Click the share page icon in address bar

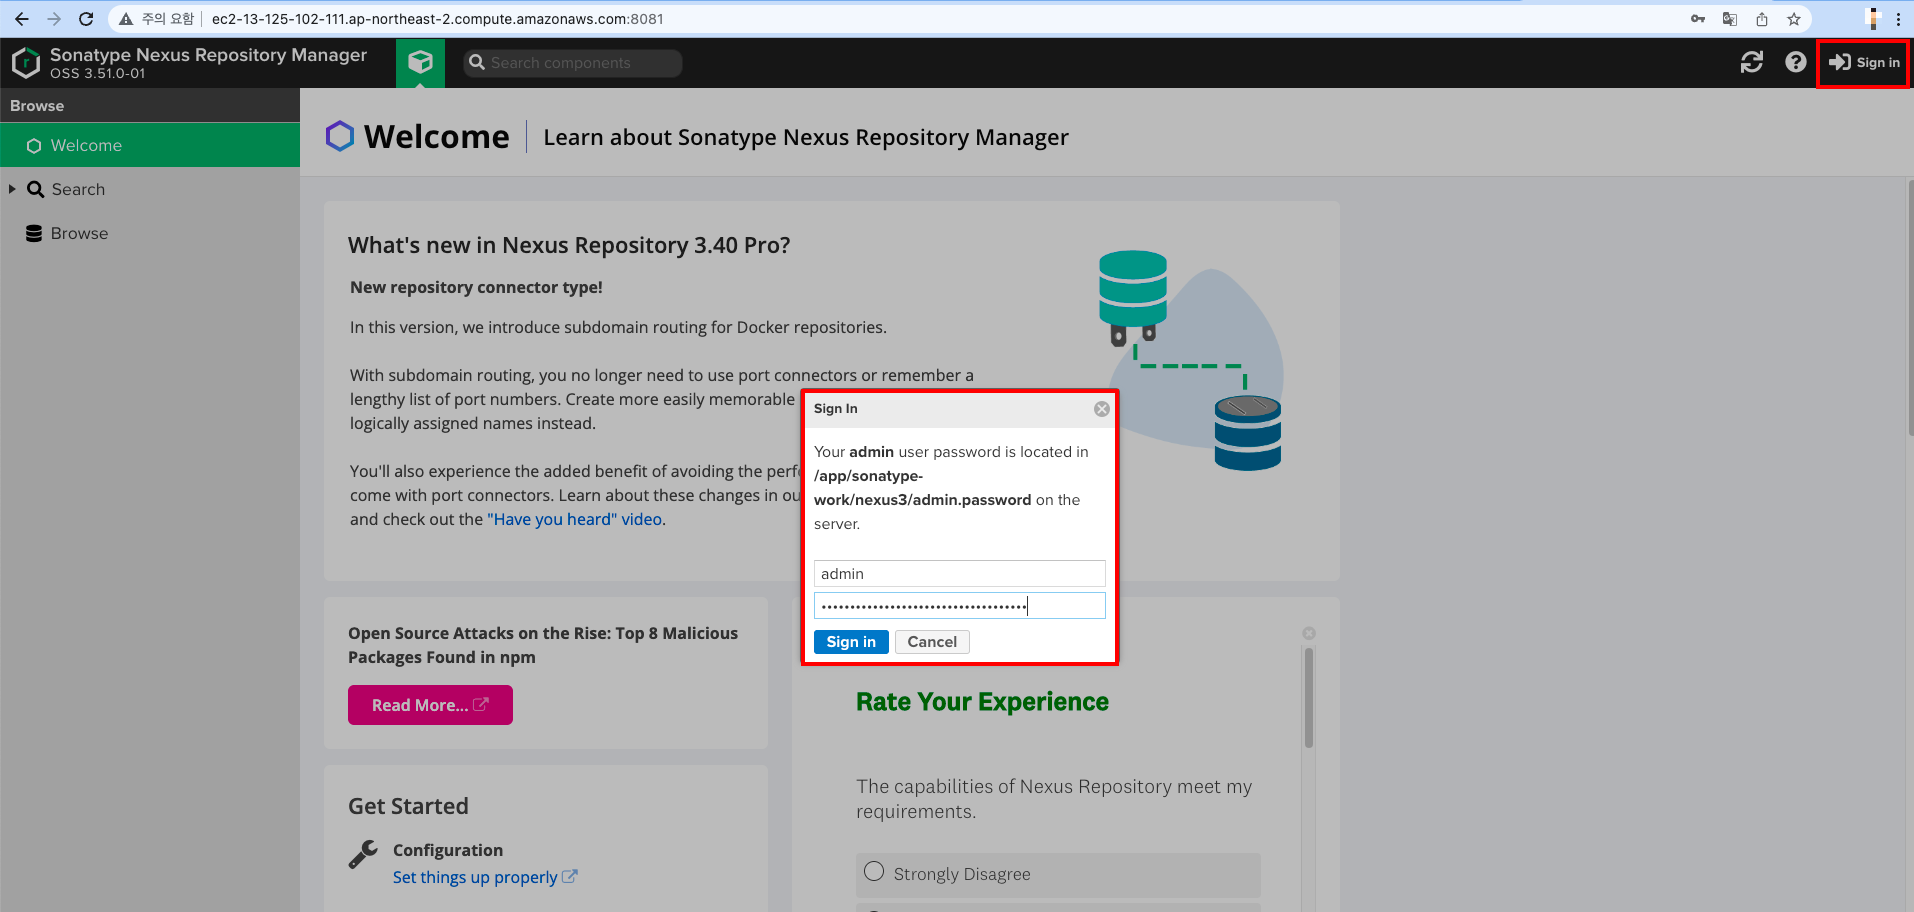tap(1762, 19)
